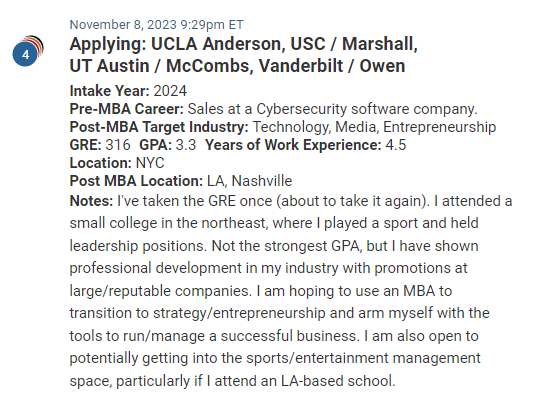The height and width of the screenshot is (398, 552).
Task: Open the November 8, 2023 timestamp link
Action: click(156, 25)
